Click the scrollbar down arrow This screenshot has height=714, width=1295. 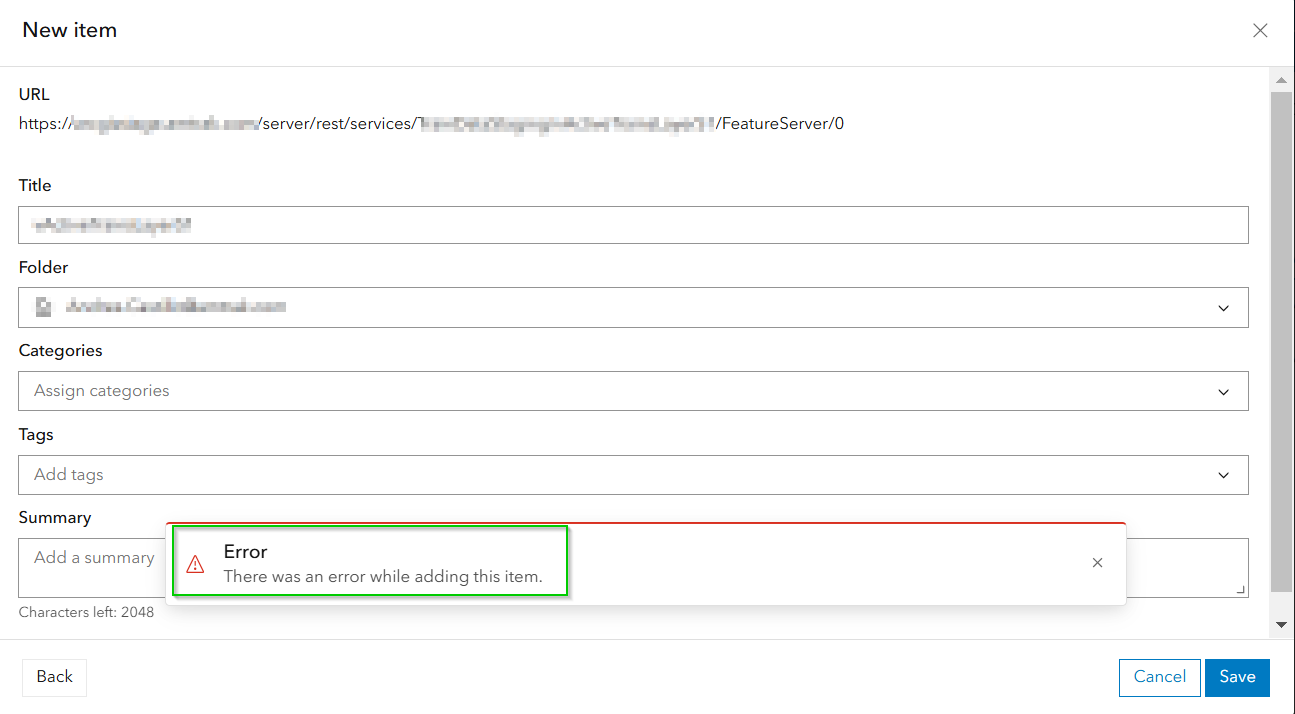click(x=1281, y=624)
